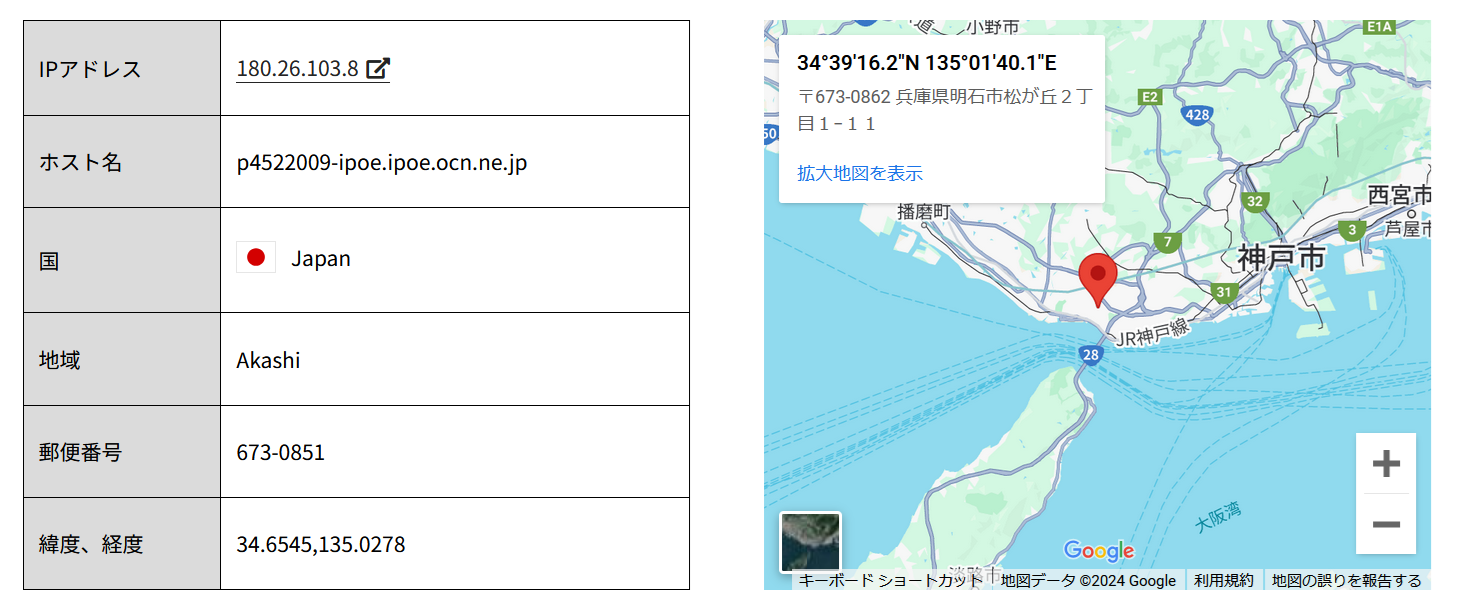This screenshot has width=1458, height=601.
Task: Click E2 expressway marker on map
Action: 1150,97
